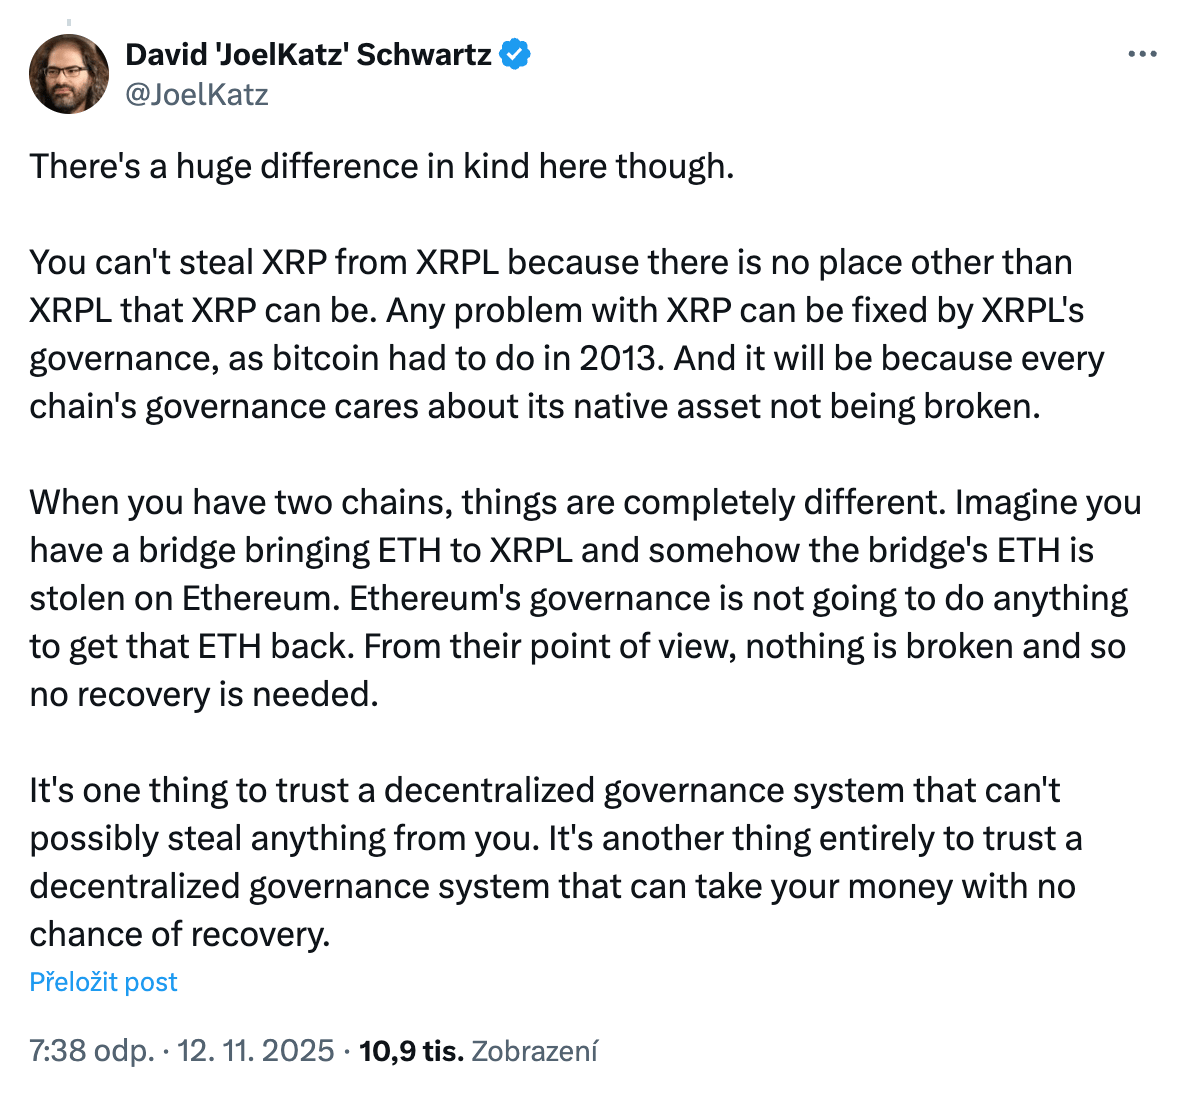Click the verified badge beside the display name
Screen dimensions: 1192x1102
point(514,54)
